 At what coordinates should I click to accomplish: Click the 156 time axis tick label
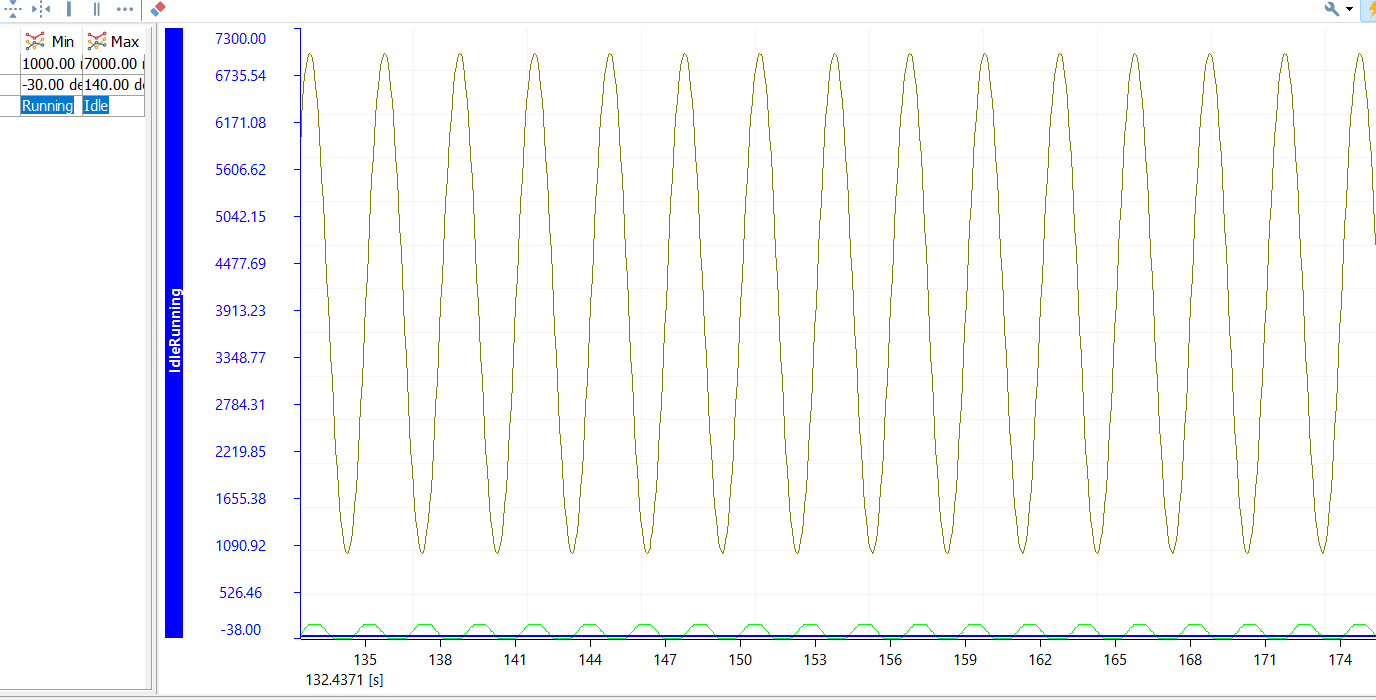click(890, 660)
